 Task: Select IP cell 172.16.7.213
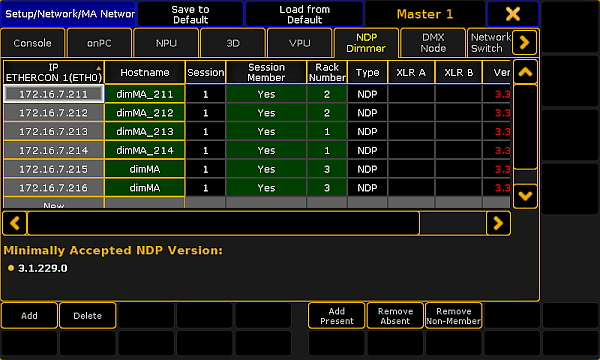[54, 132]
